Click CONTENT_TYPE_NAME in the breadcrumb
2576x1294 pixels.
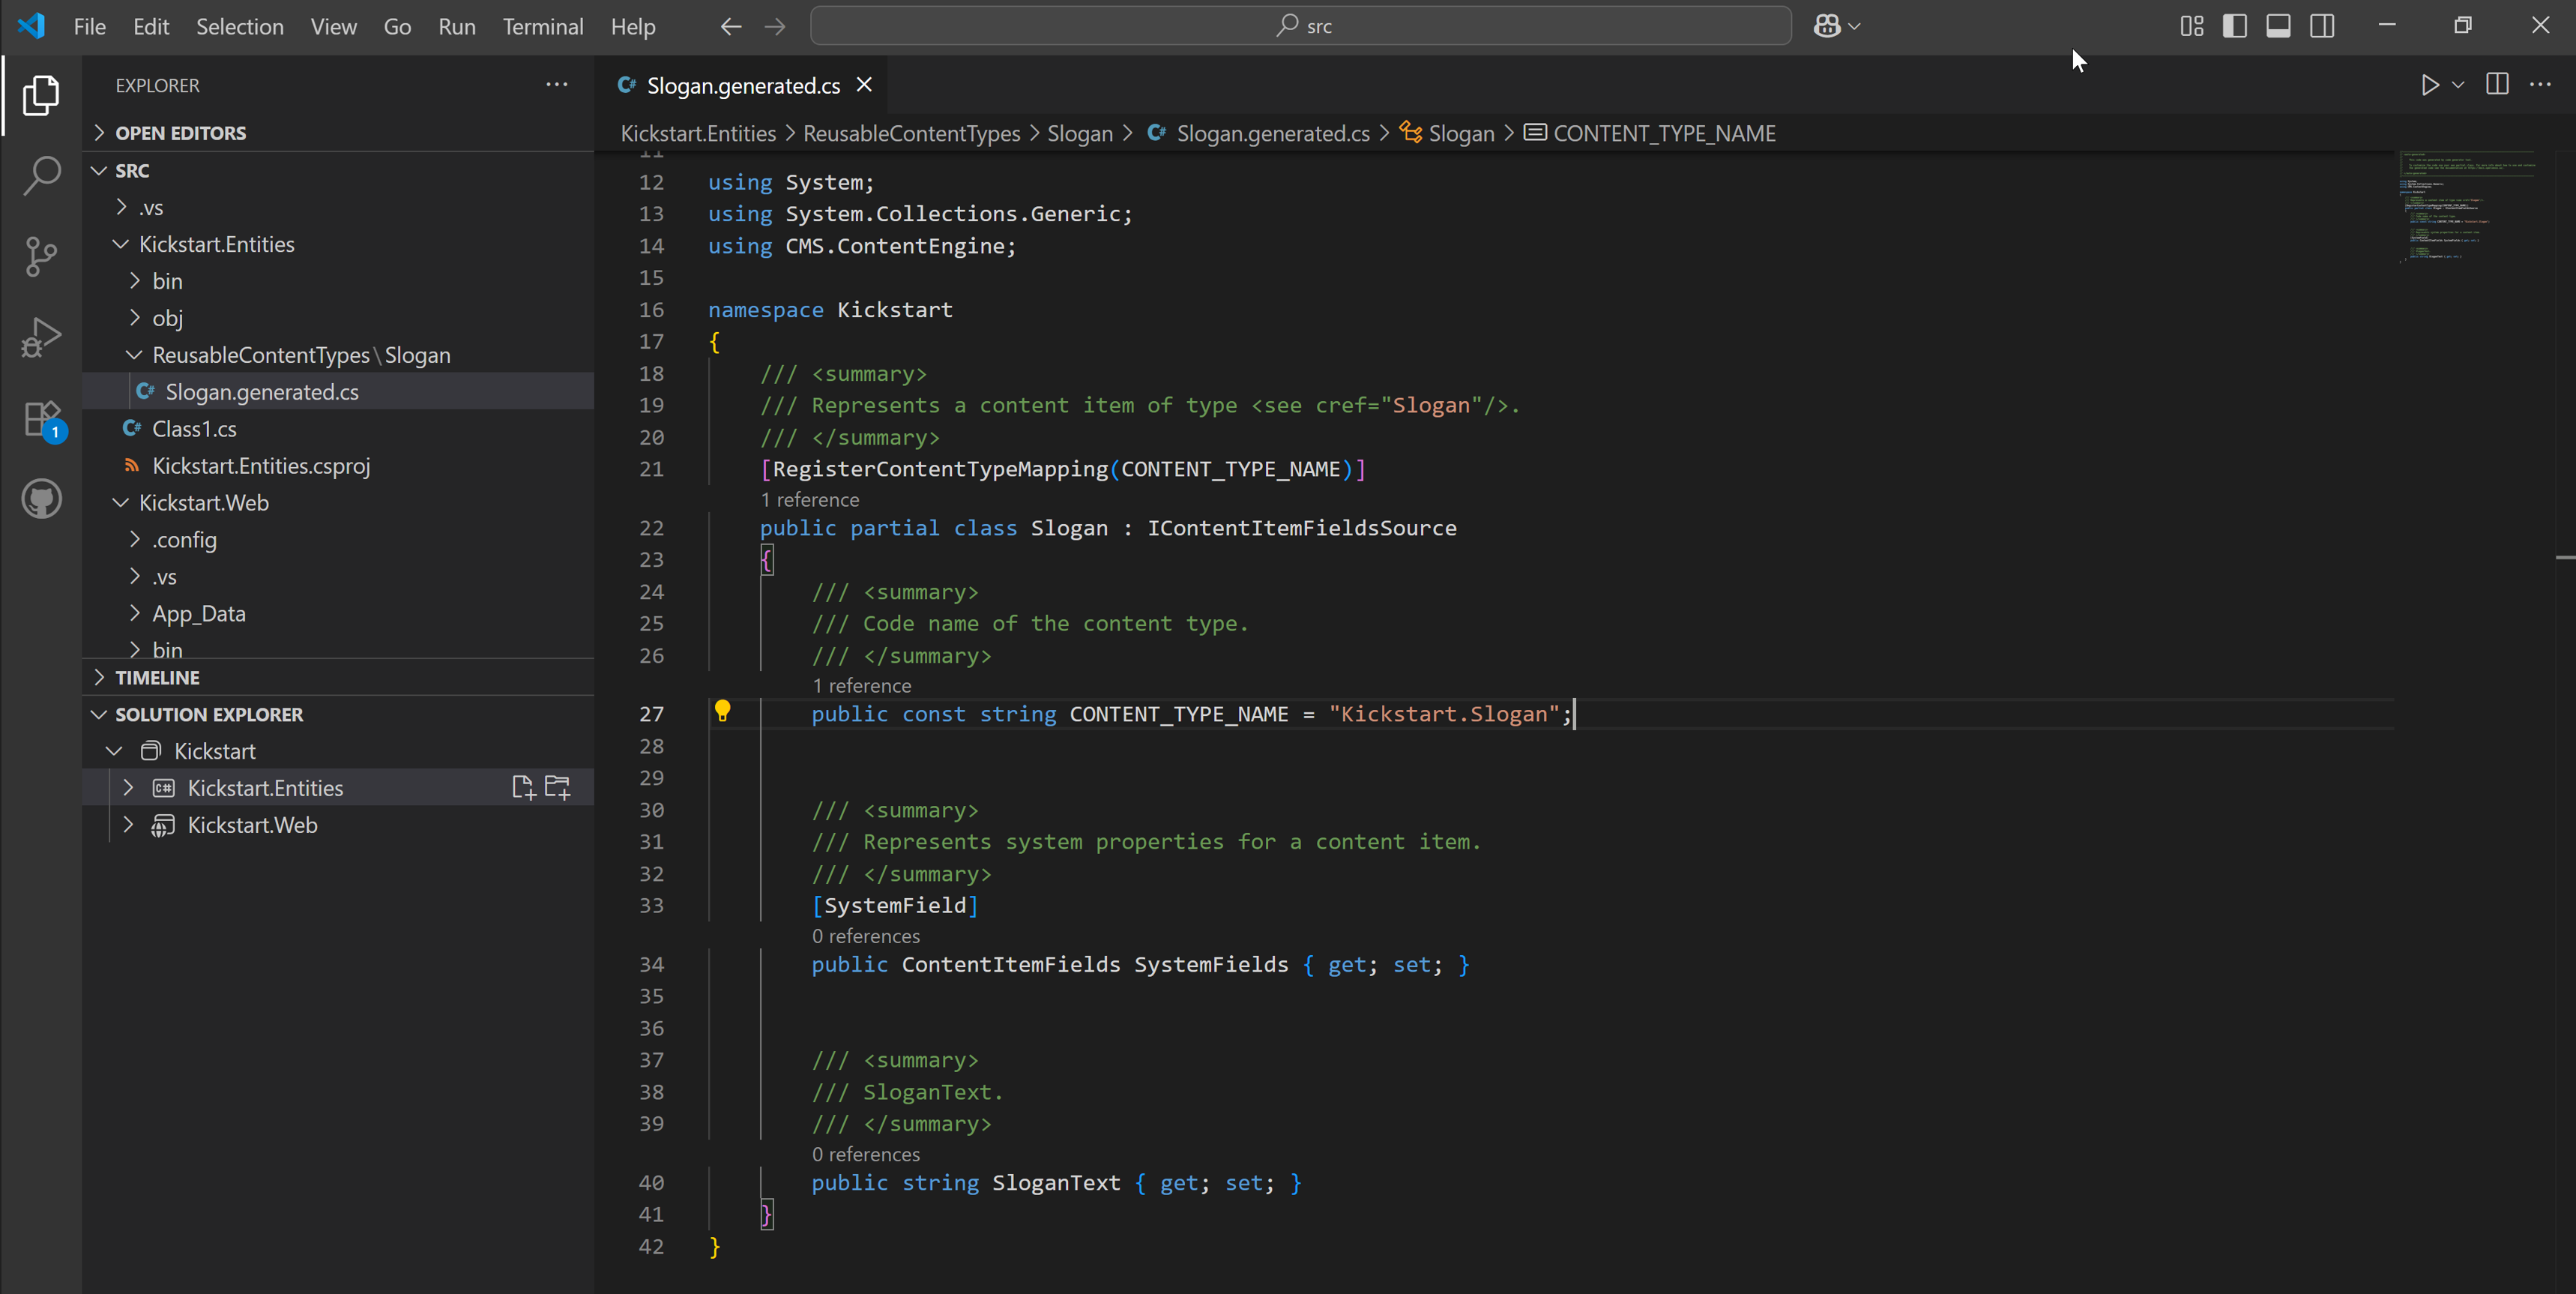click(1664, 133)
